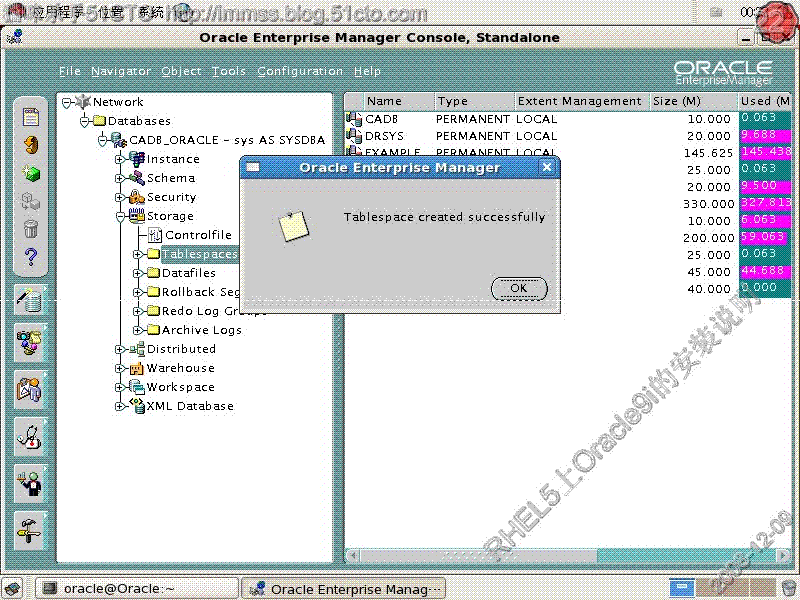
Task: Close the Oracle Enterprise Manager dialog
Action: coord(546,167)
